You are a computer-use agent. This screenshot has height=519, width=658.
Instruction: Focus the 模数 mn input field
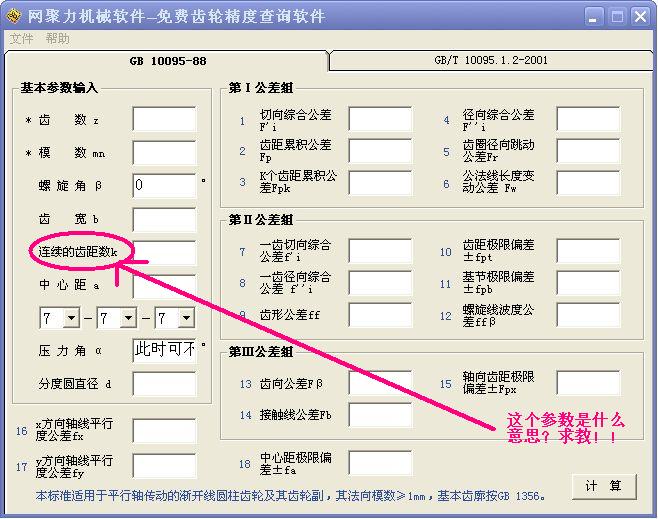point(164,152)
